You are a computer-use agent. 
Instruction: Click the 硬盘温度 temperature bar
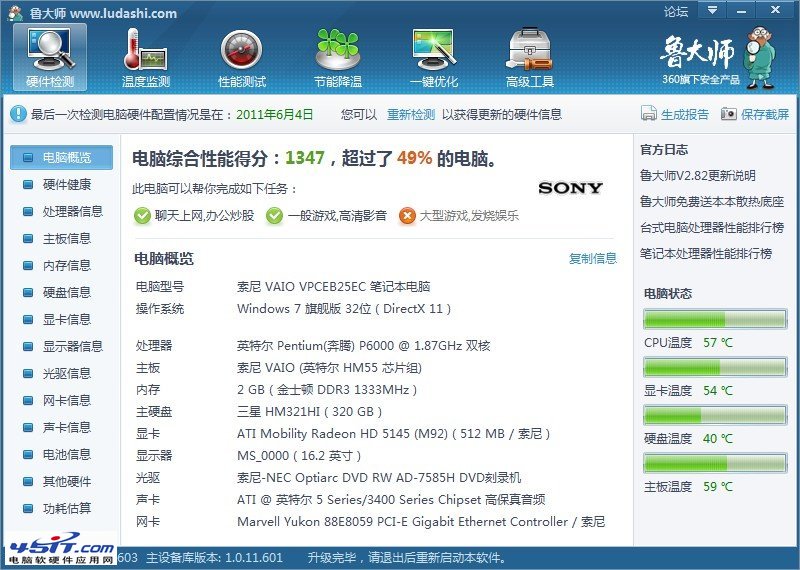(715, 415)
